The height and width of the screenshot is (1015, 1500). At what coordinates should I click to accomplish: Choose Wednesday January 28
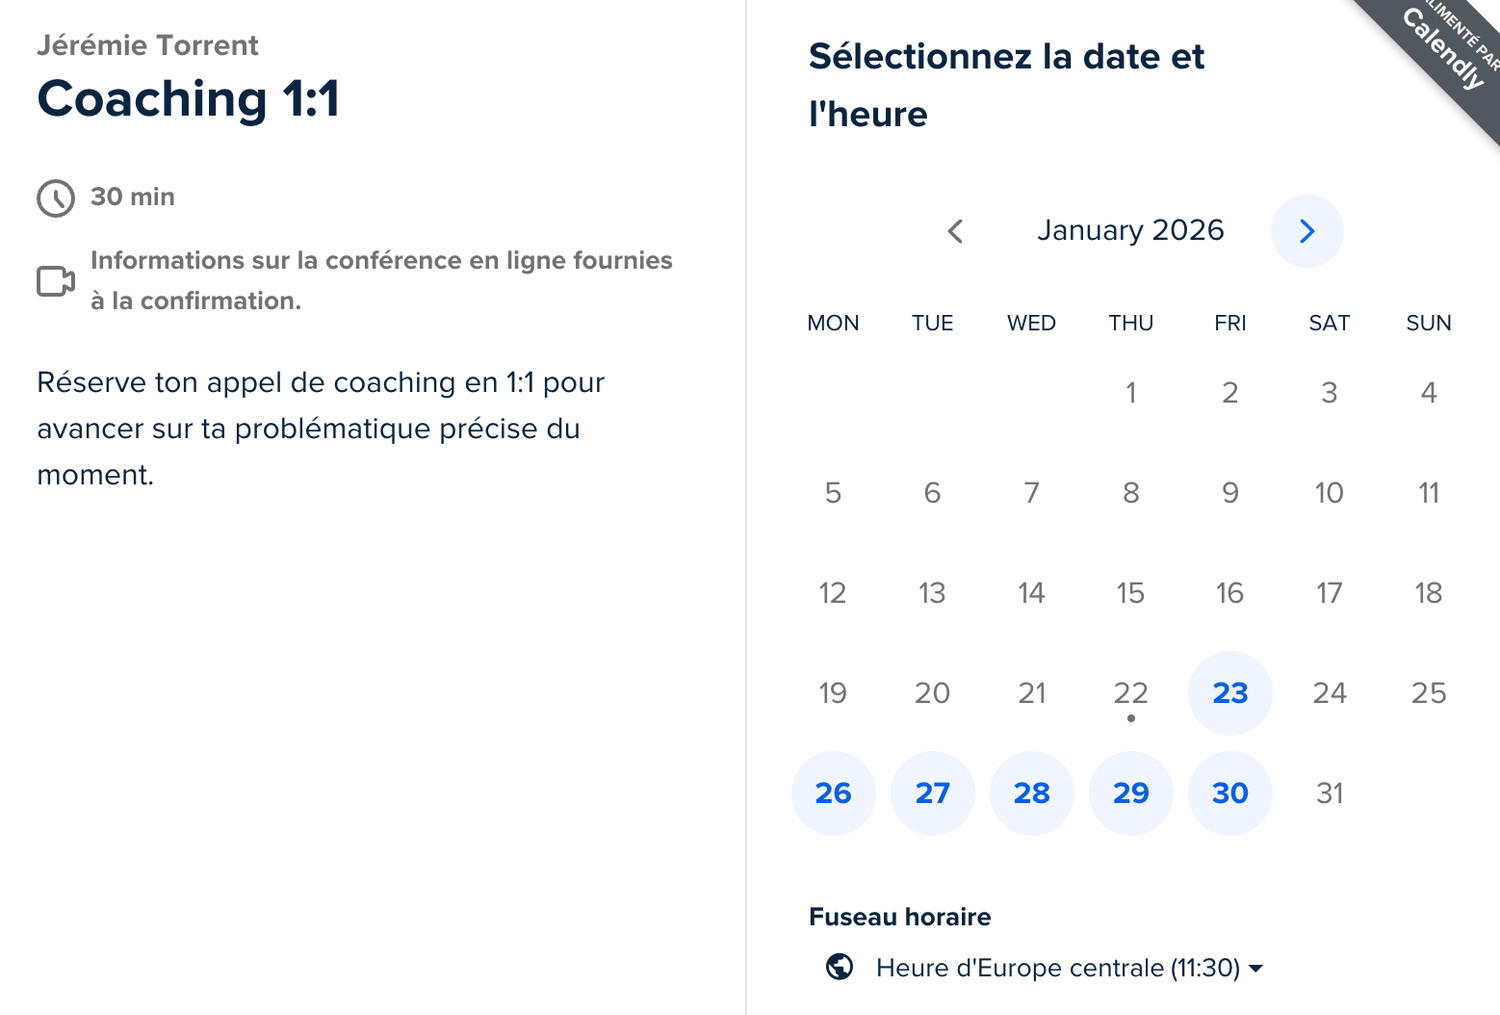[1031, 793]
